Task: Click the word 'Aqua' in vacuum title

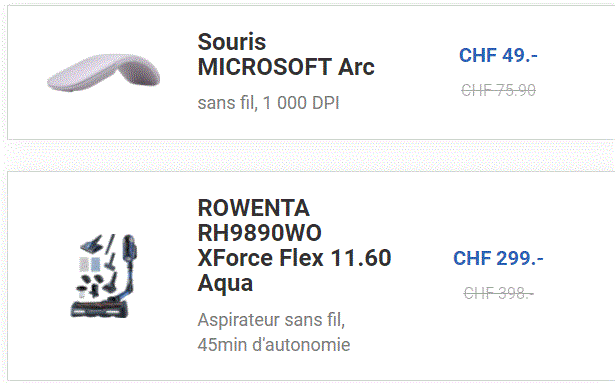Action: [225, 283]
